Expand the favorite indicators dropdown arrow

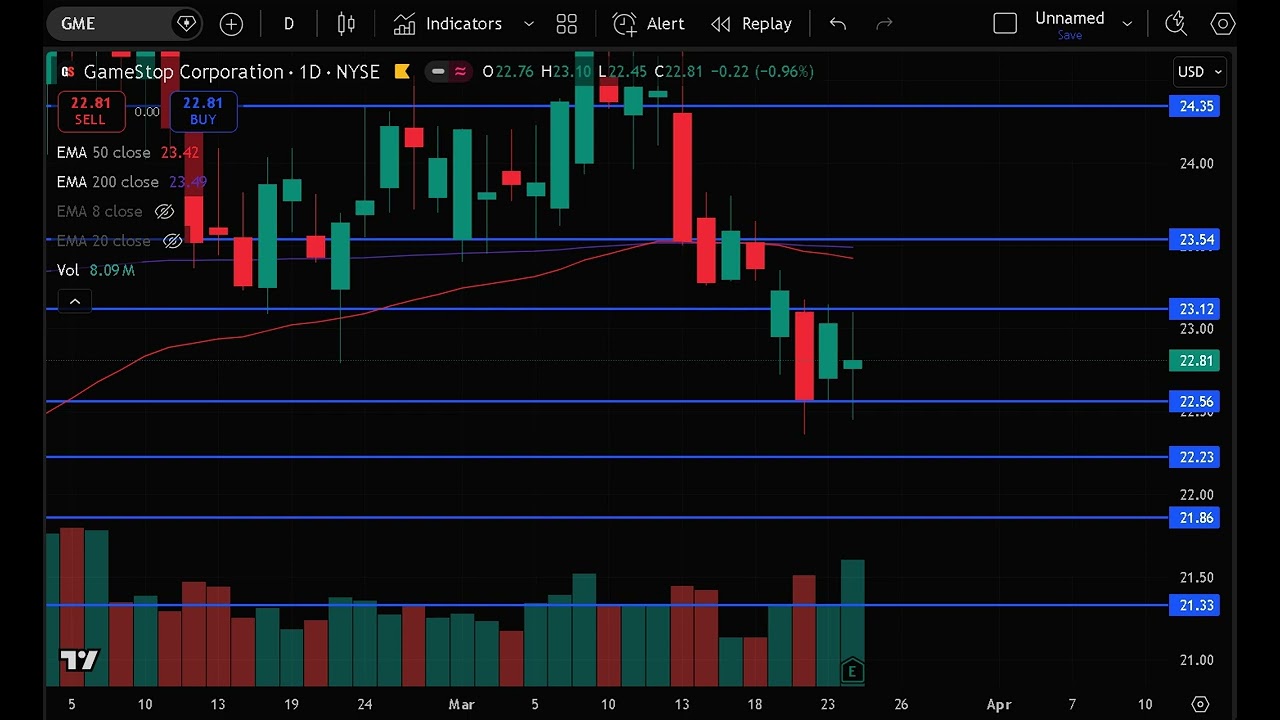tap(529, 23)
